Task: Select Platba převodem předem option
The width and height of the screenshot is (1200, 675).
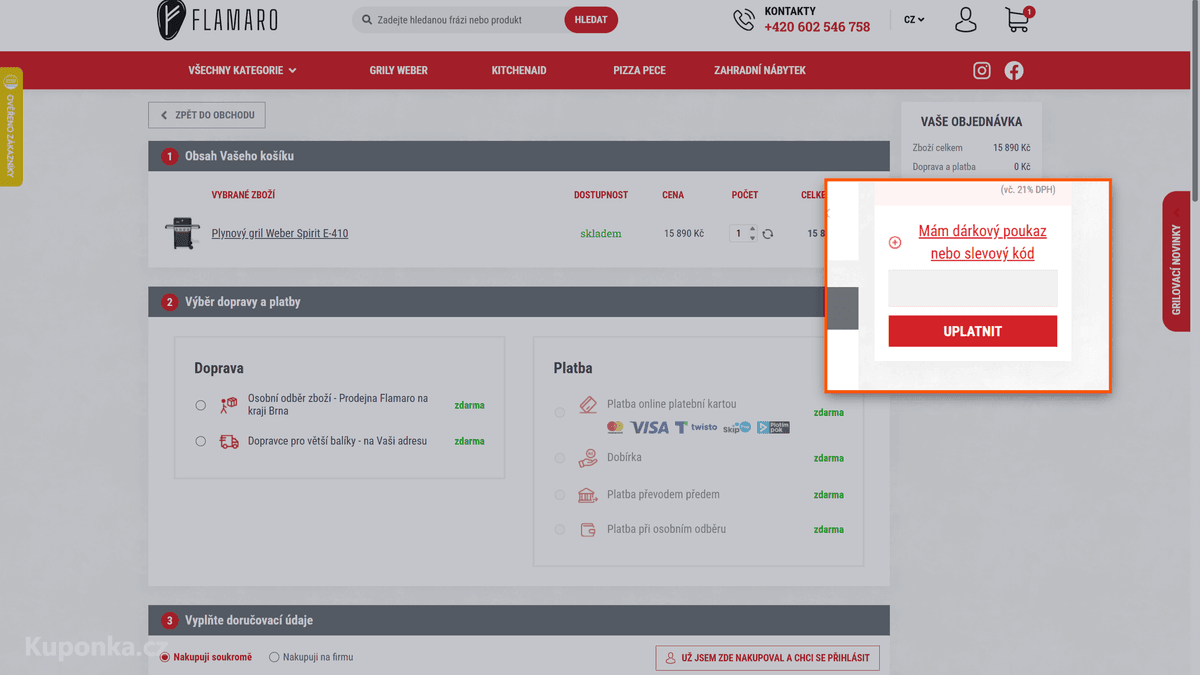Action: (x=560, y=495)
